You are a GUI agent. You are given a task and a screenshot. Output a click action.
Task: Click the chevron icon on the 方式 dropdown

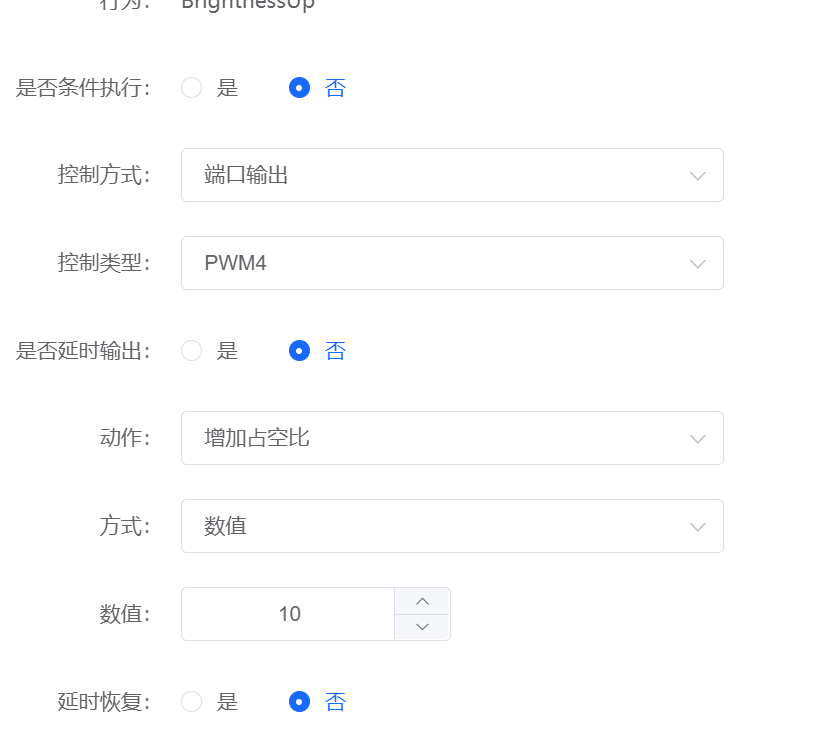click(697, 526)
